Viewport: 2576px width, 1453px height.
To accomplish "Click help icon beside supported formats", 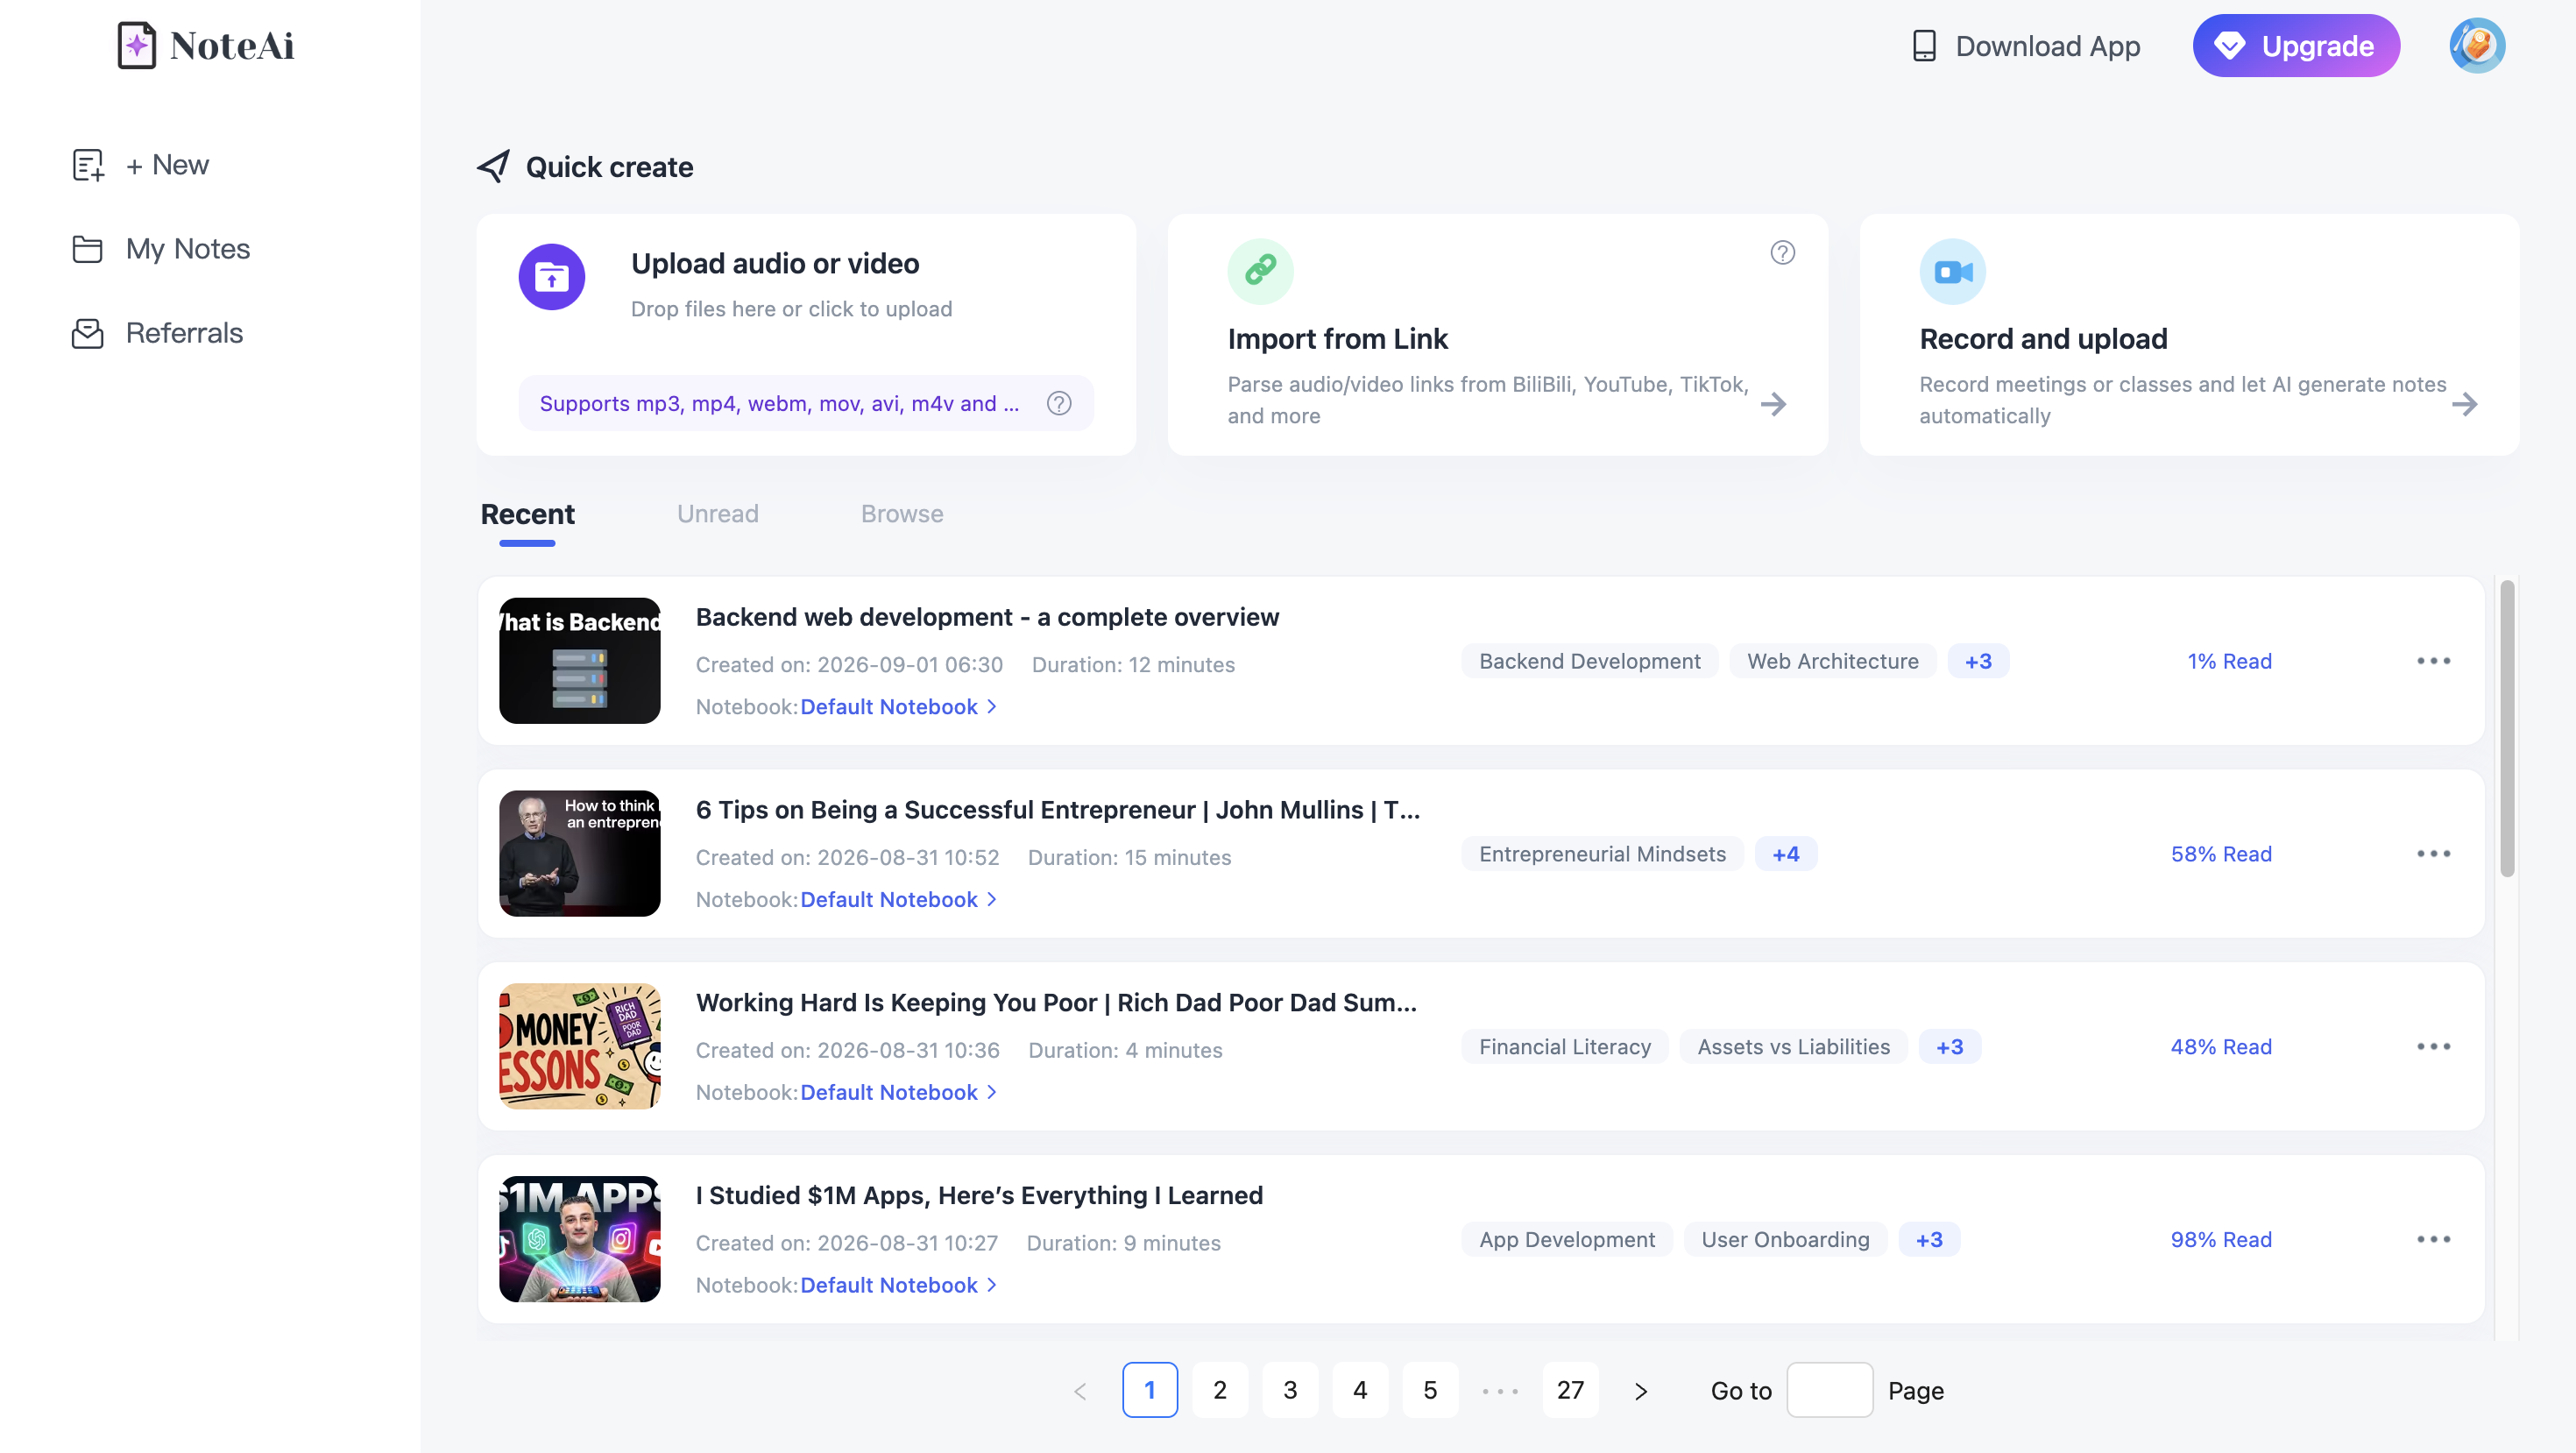I will coord(1059,403).
